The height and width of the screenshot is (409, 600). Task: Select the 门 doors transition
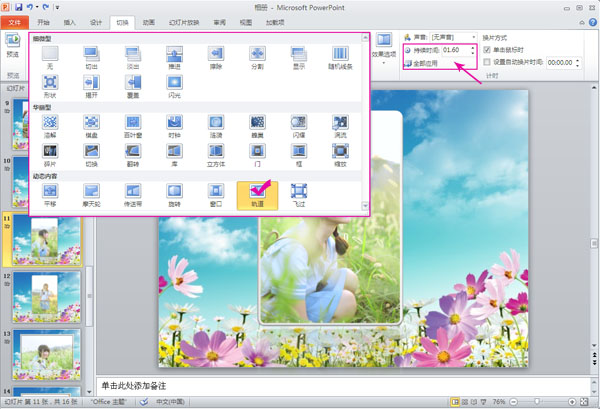[x=258, y=155]
